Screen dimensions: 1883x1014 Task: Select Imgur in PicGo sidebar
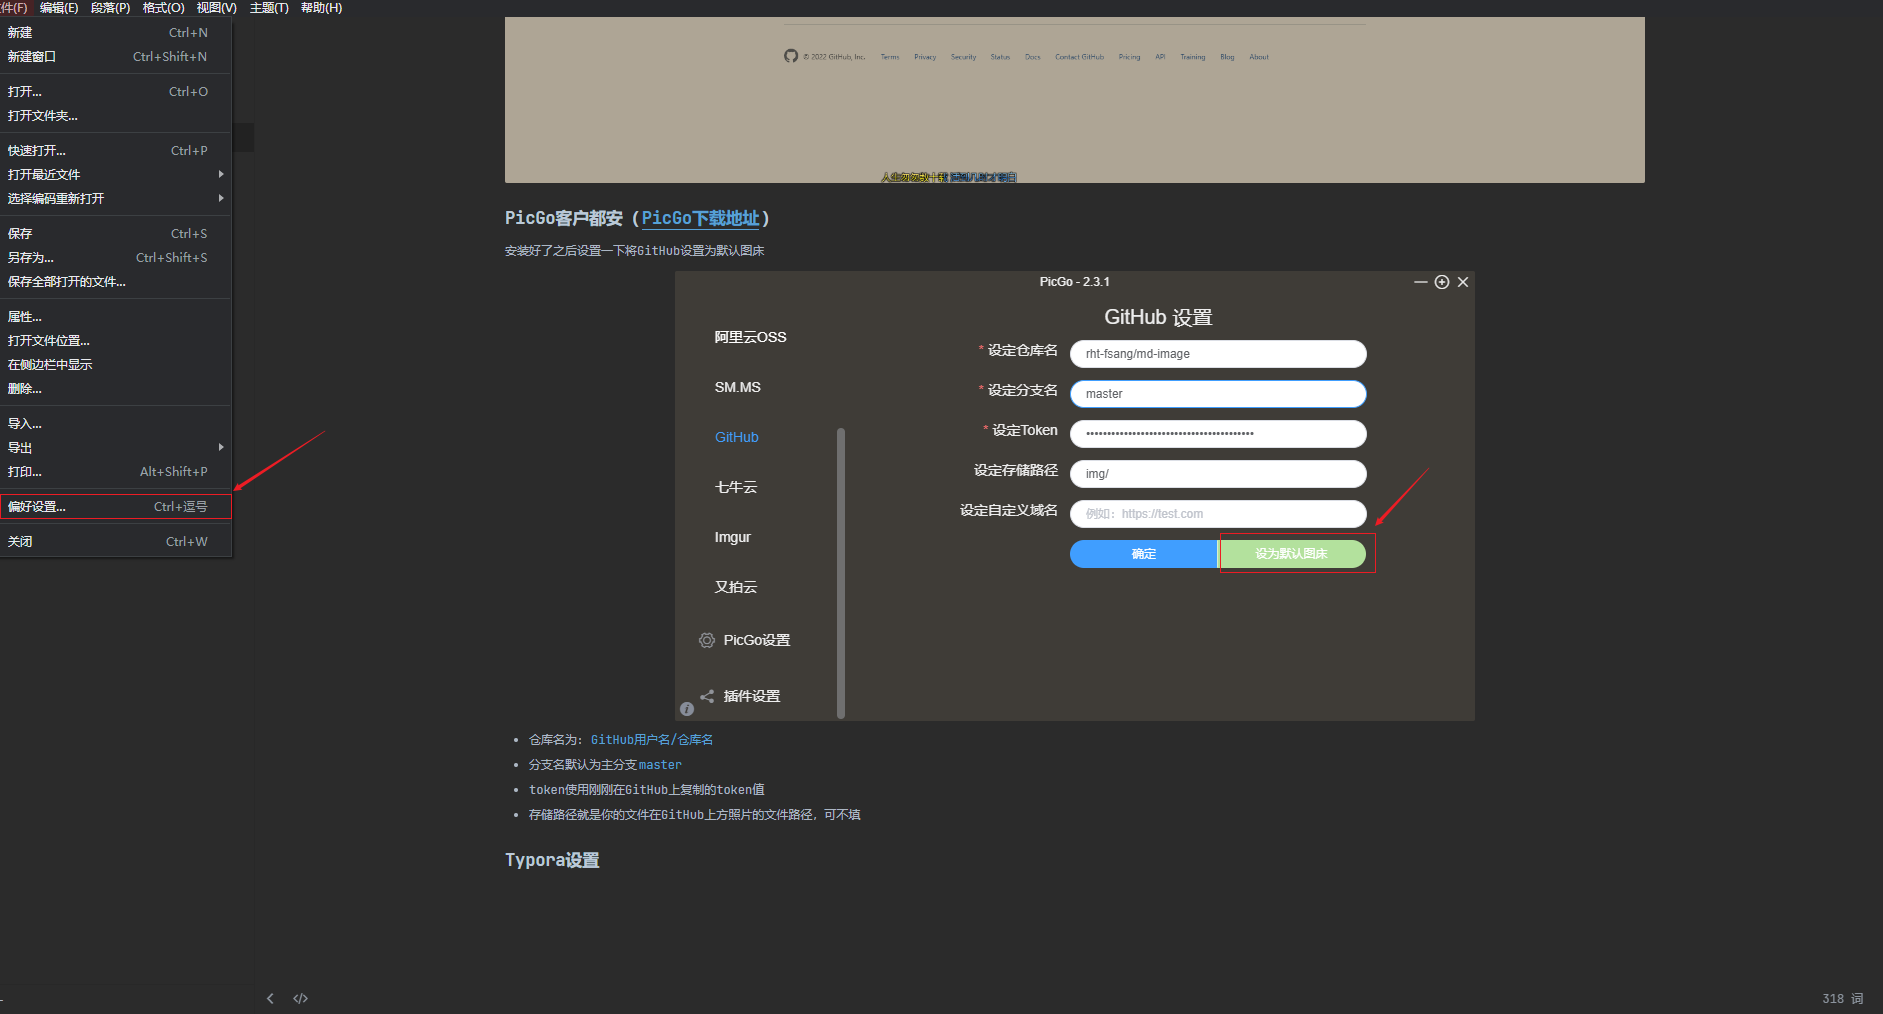(x=732, y=537)
